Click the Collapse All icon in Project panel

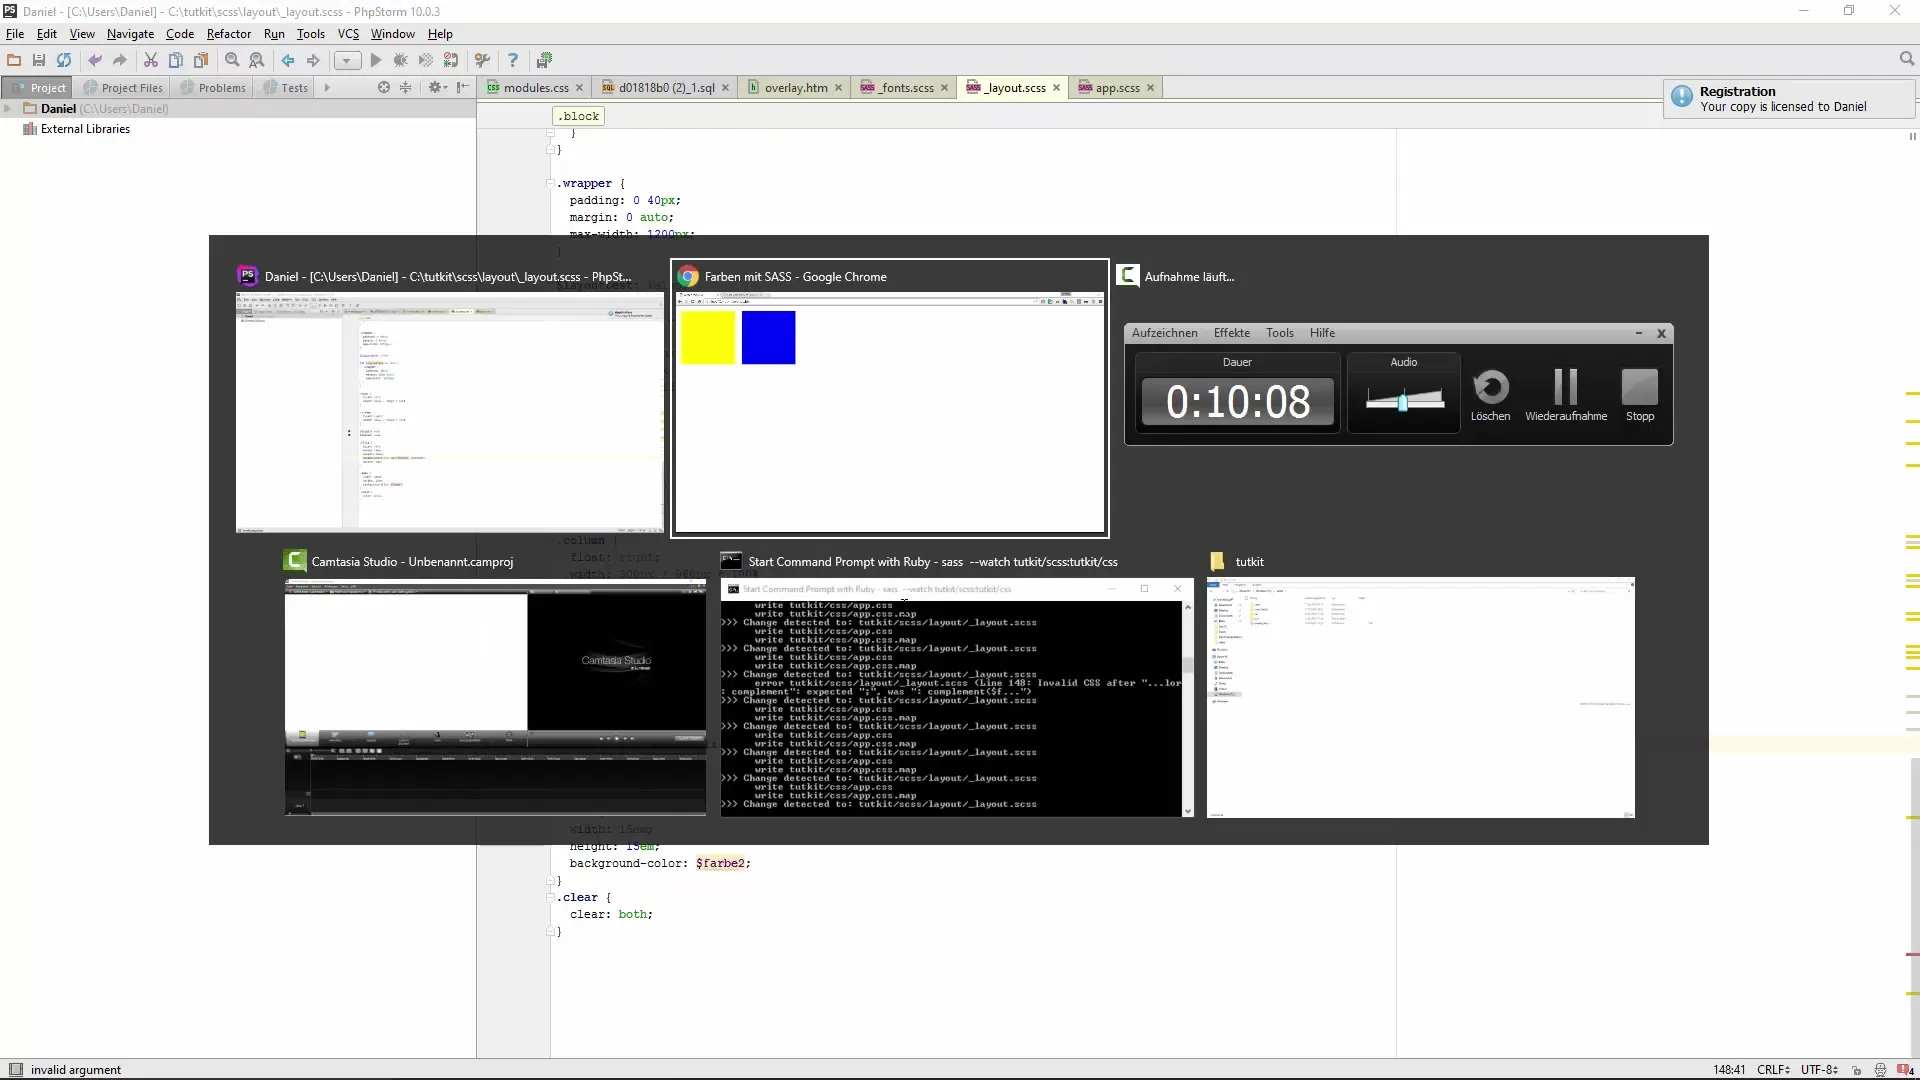[x=406, y=88]
